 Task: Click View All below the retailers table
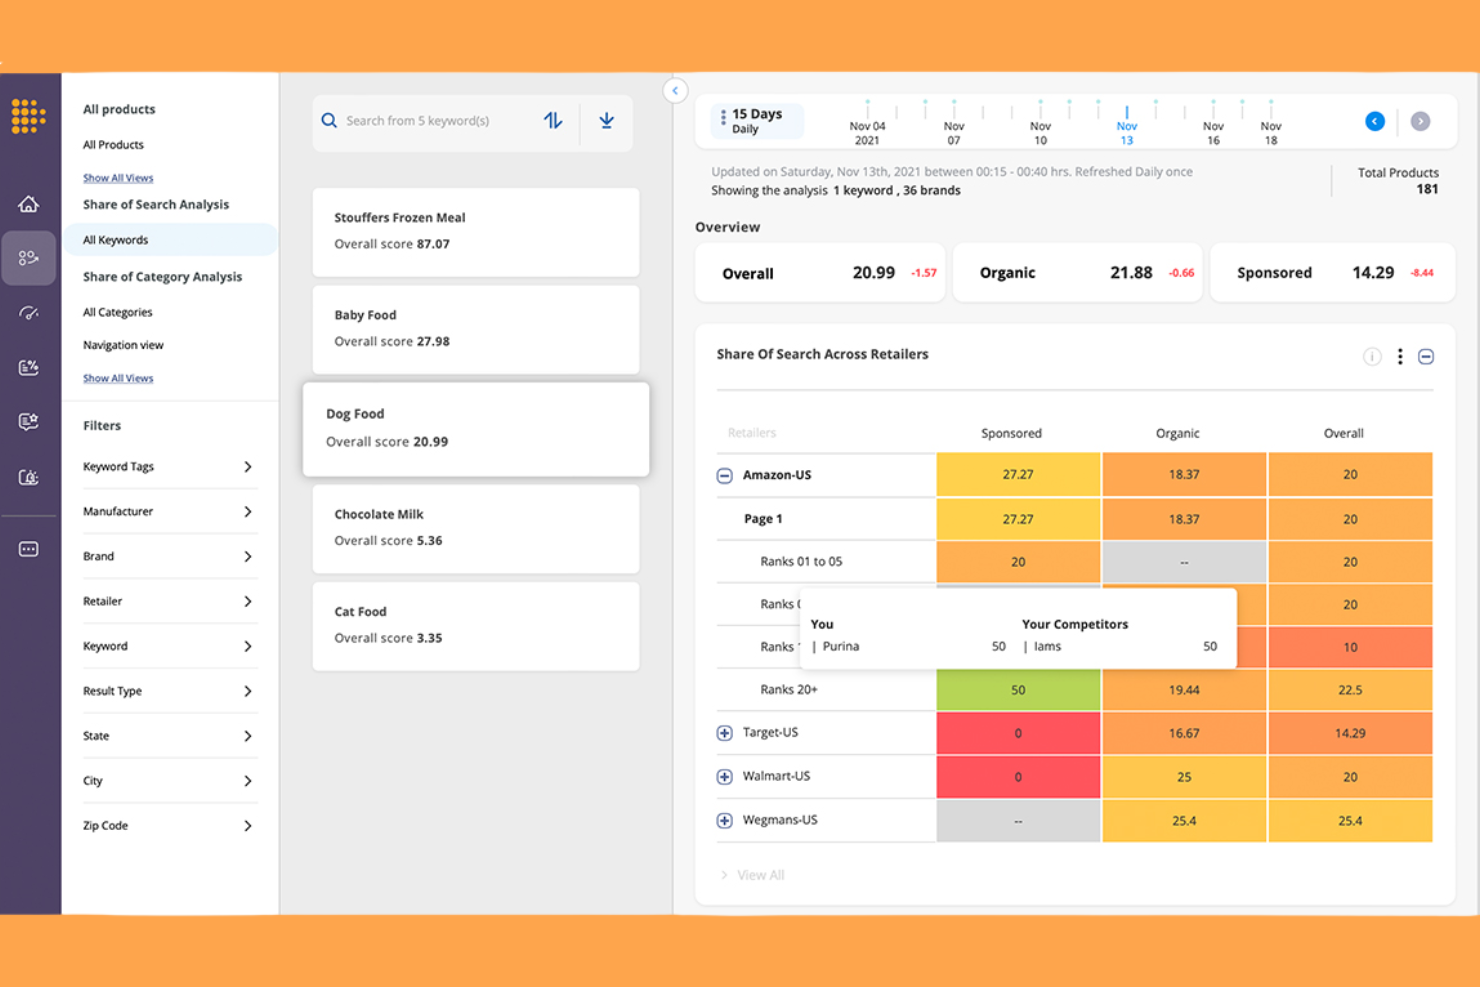tap(761, 874)
